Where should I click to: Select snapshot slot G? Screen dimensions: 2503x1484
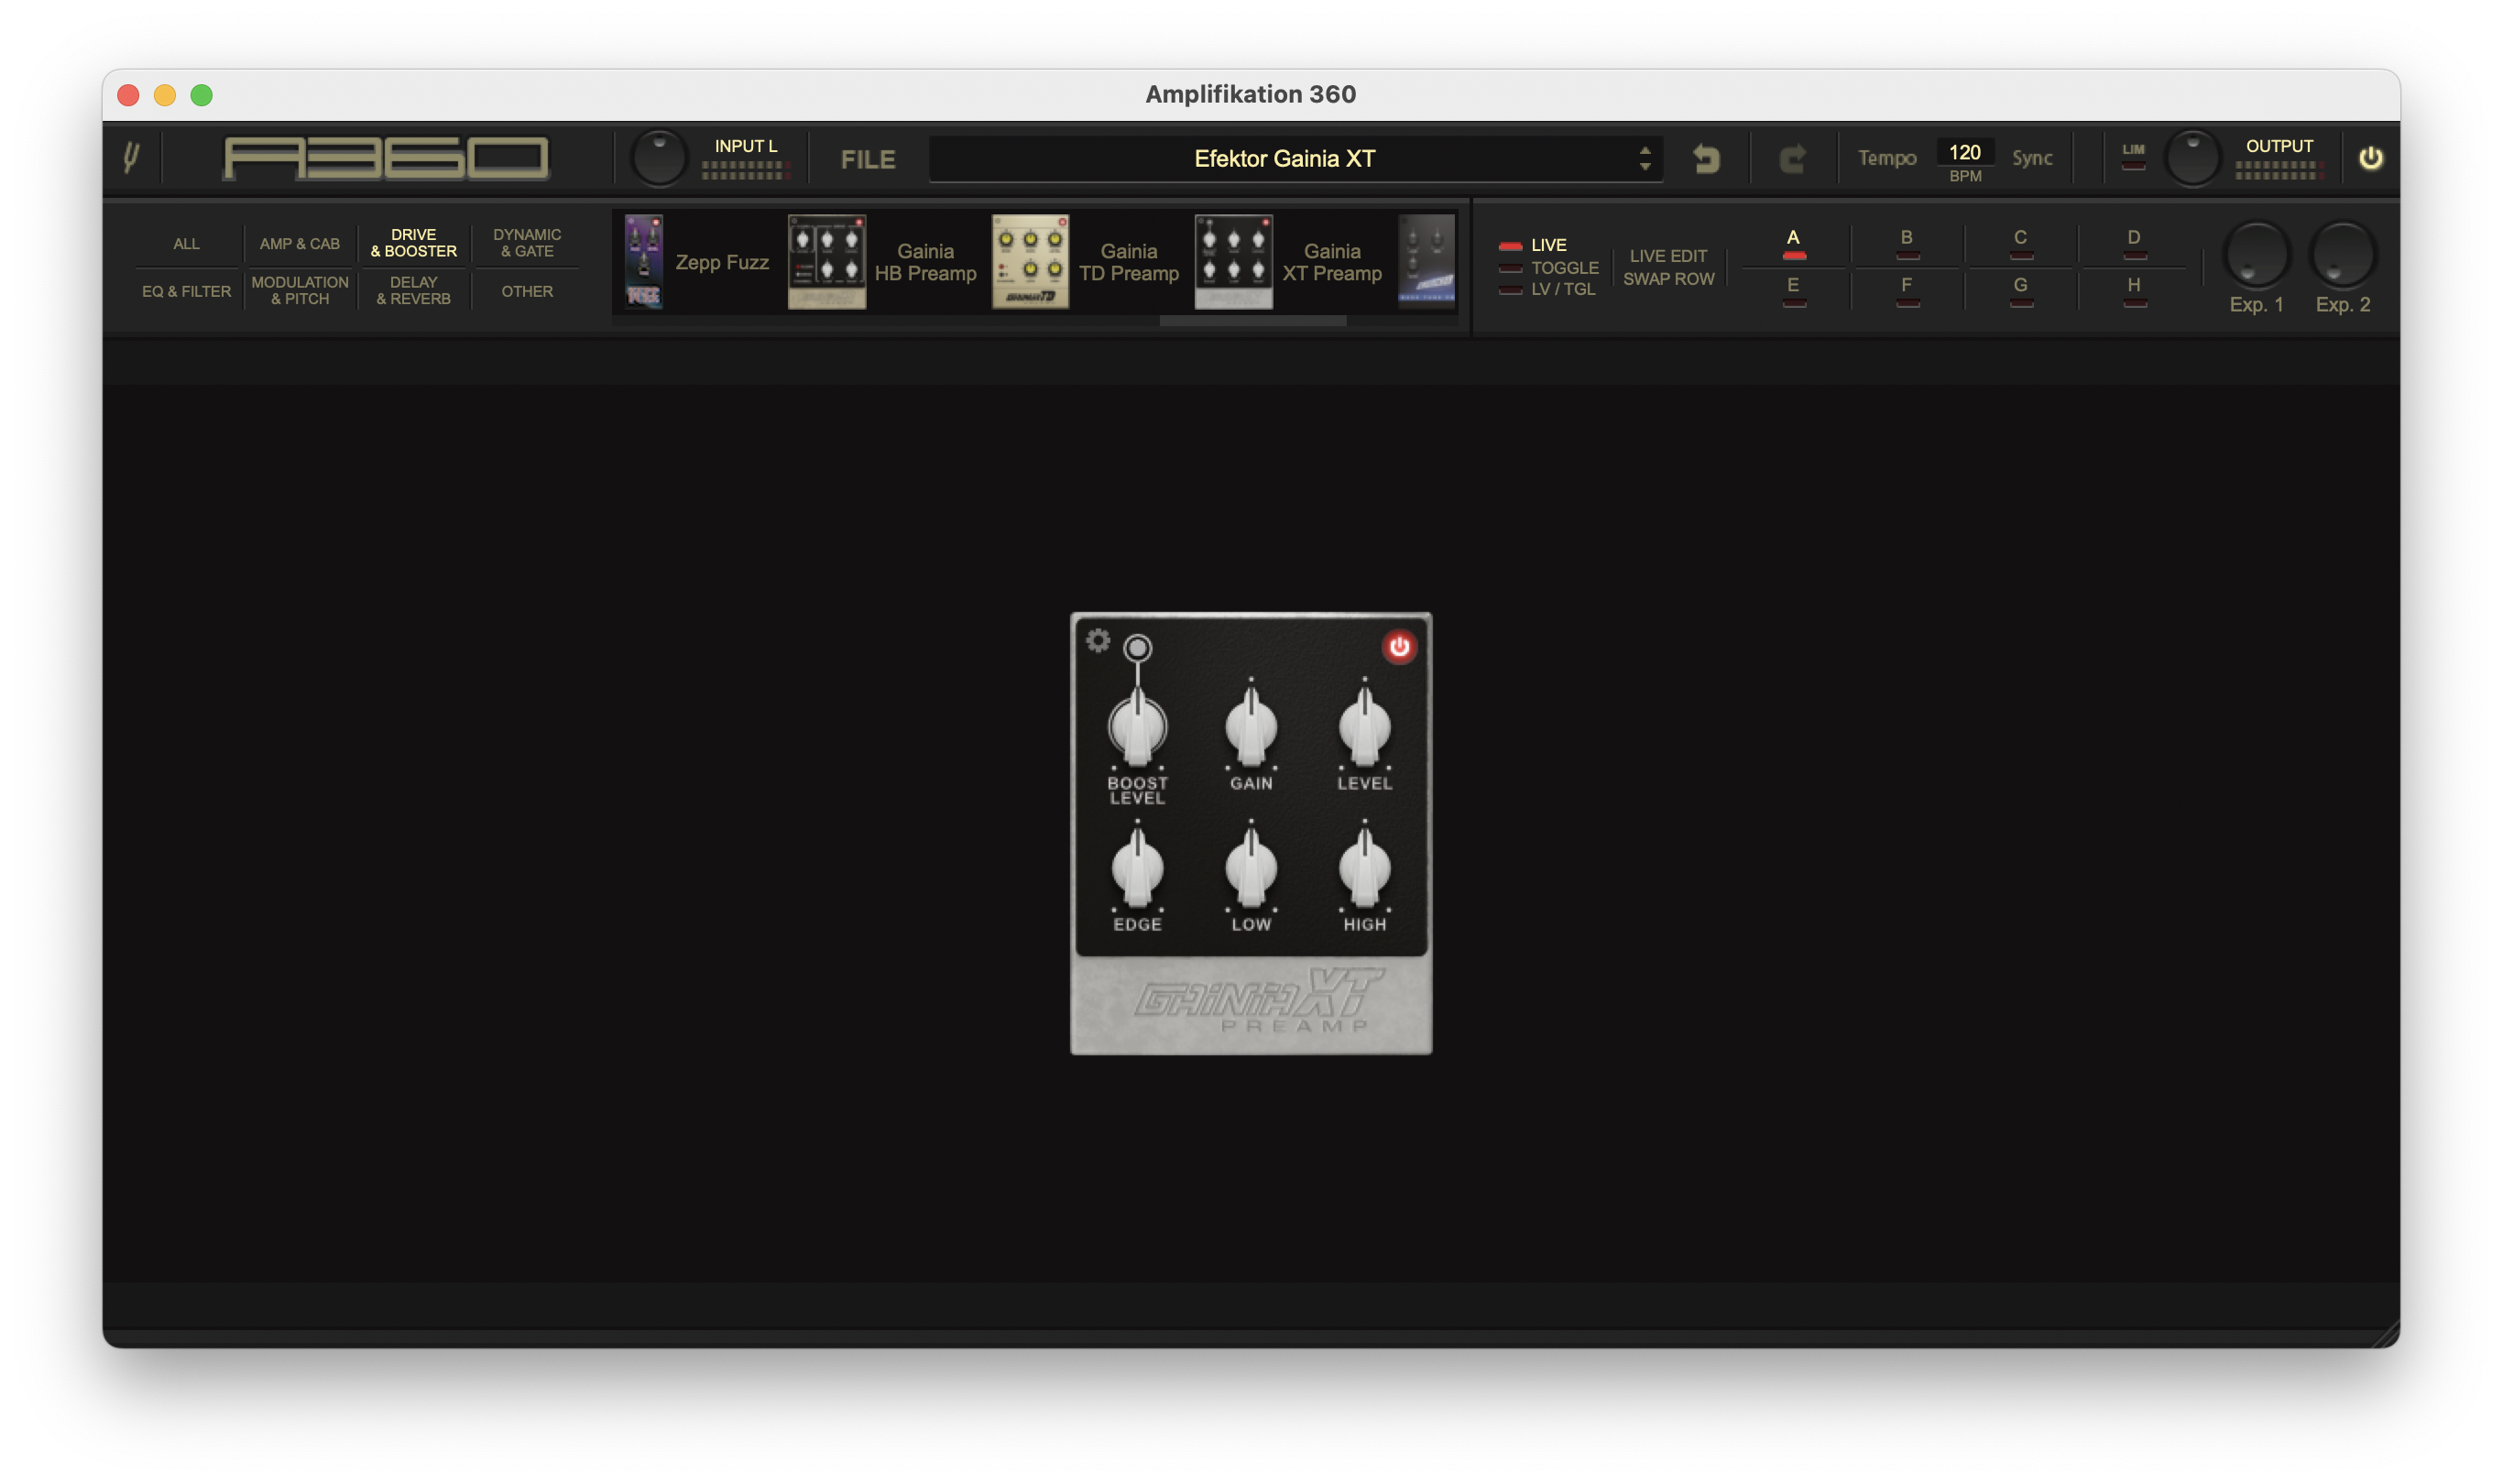click(x=2020, y=290)
